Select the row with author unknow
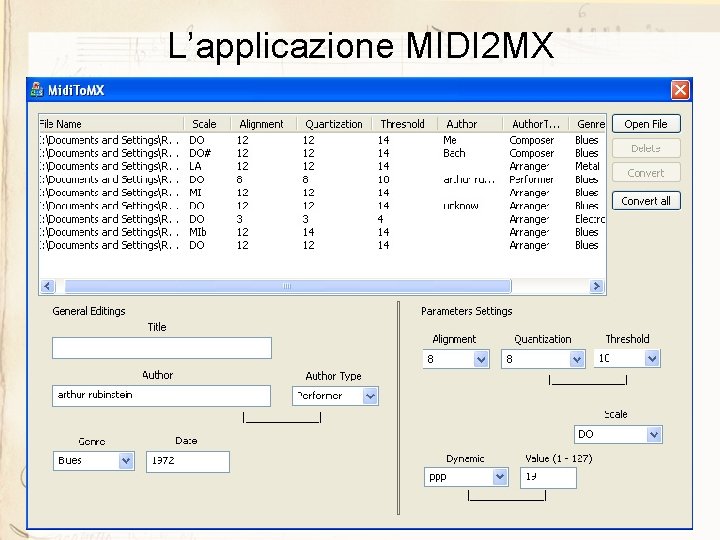The image size is (720, 540). (321, 206)
